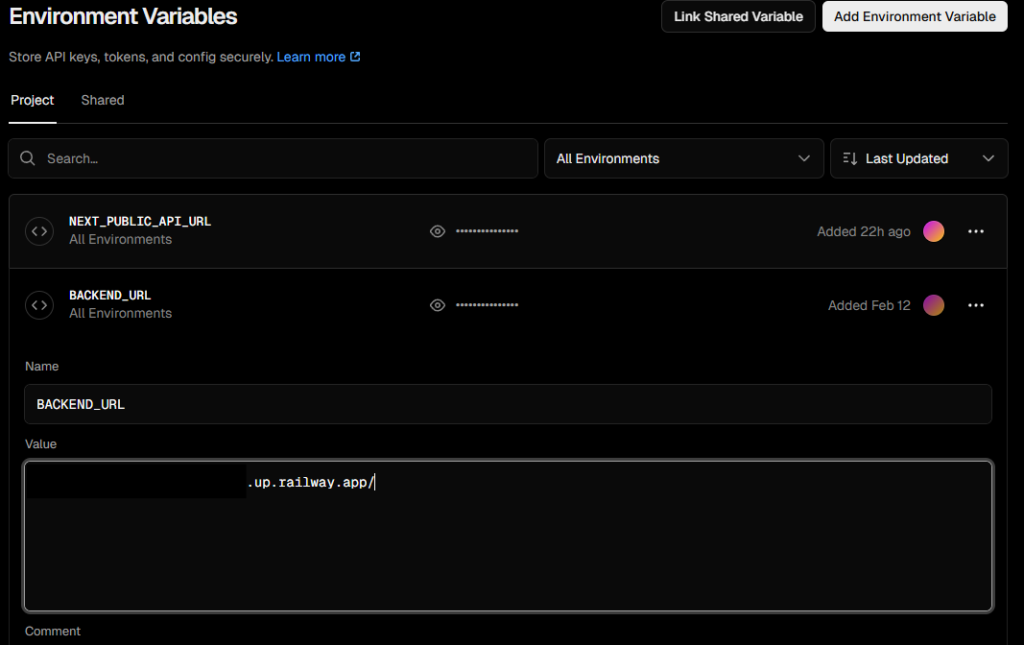This screenshot has width=1024, height=645.
Task: Click the search magnifier icon
Action: pos(28,158)
